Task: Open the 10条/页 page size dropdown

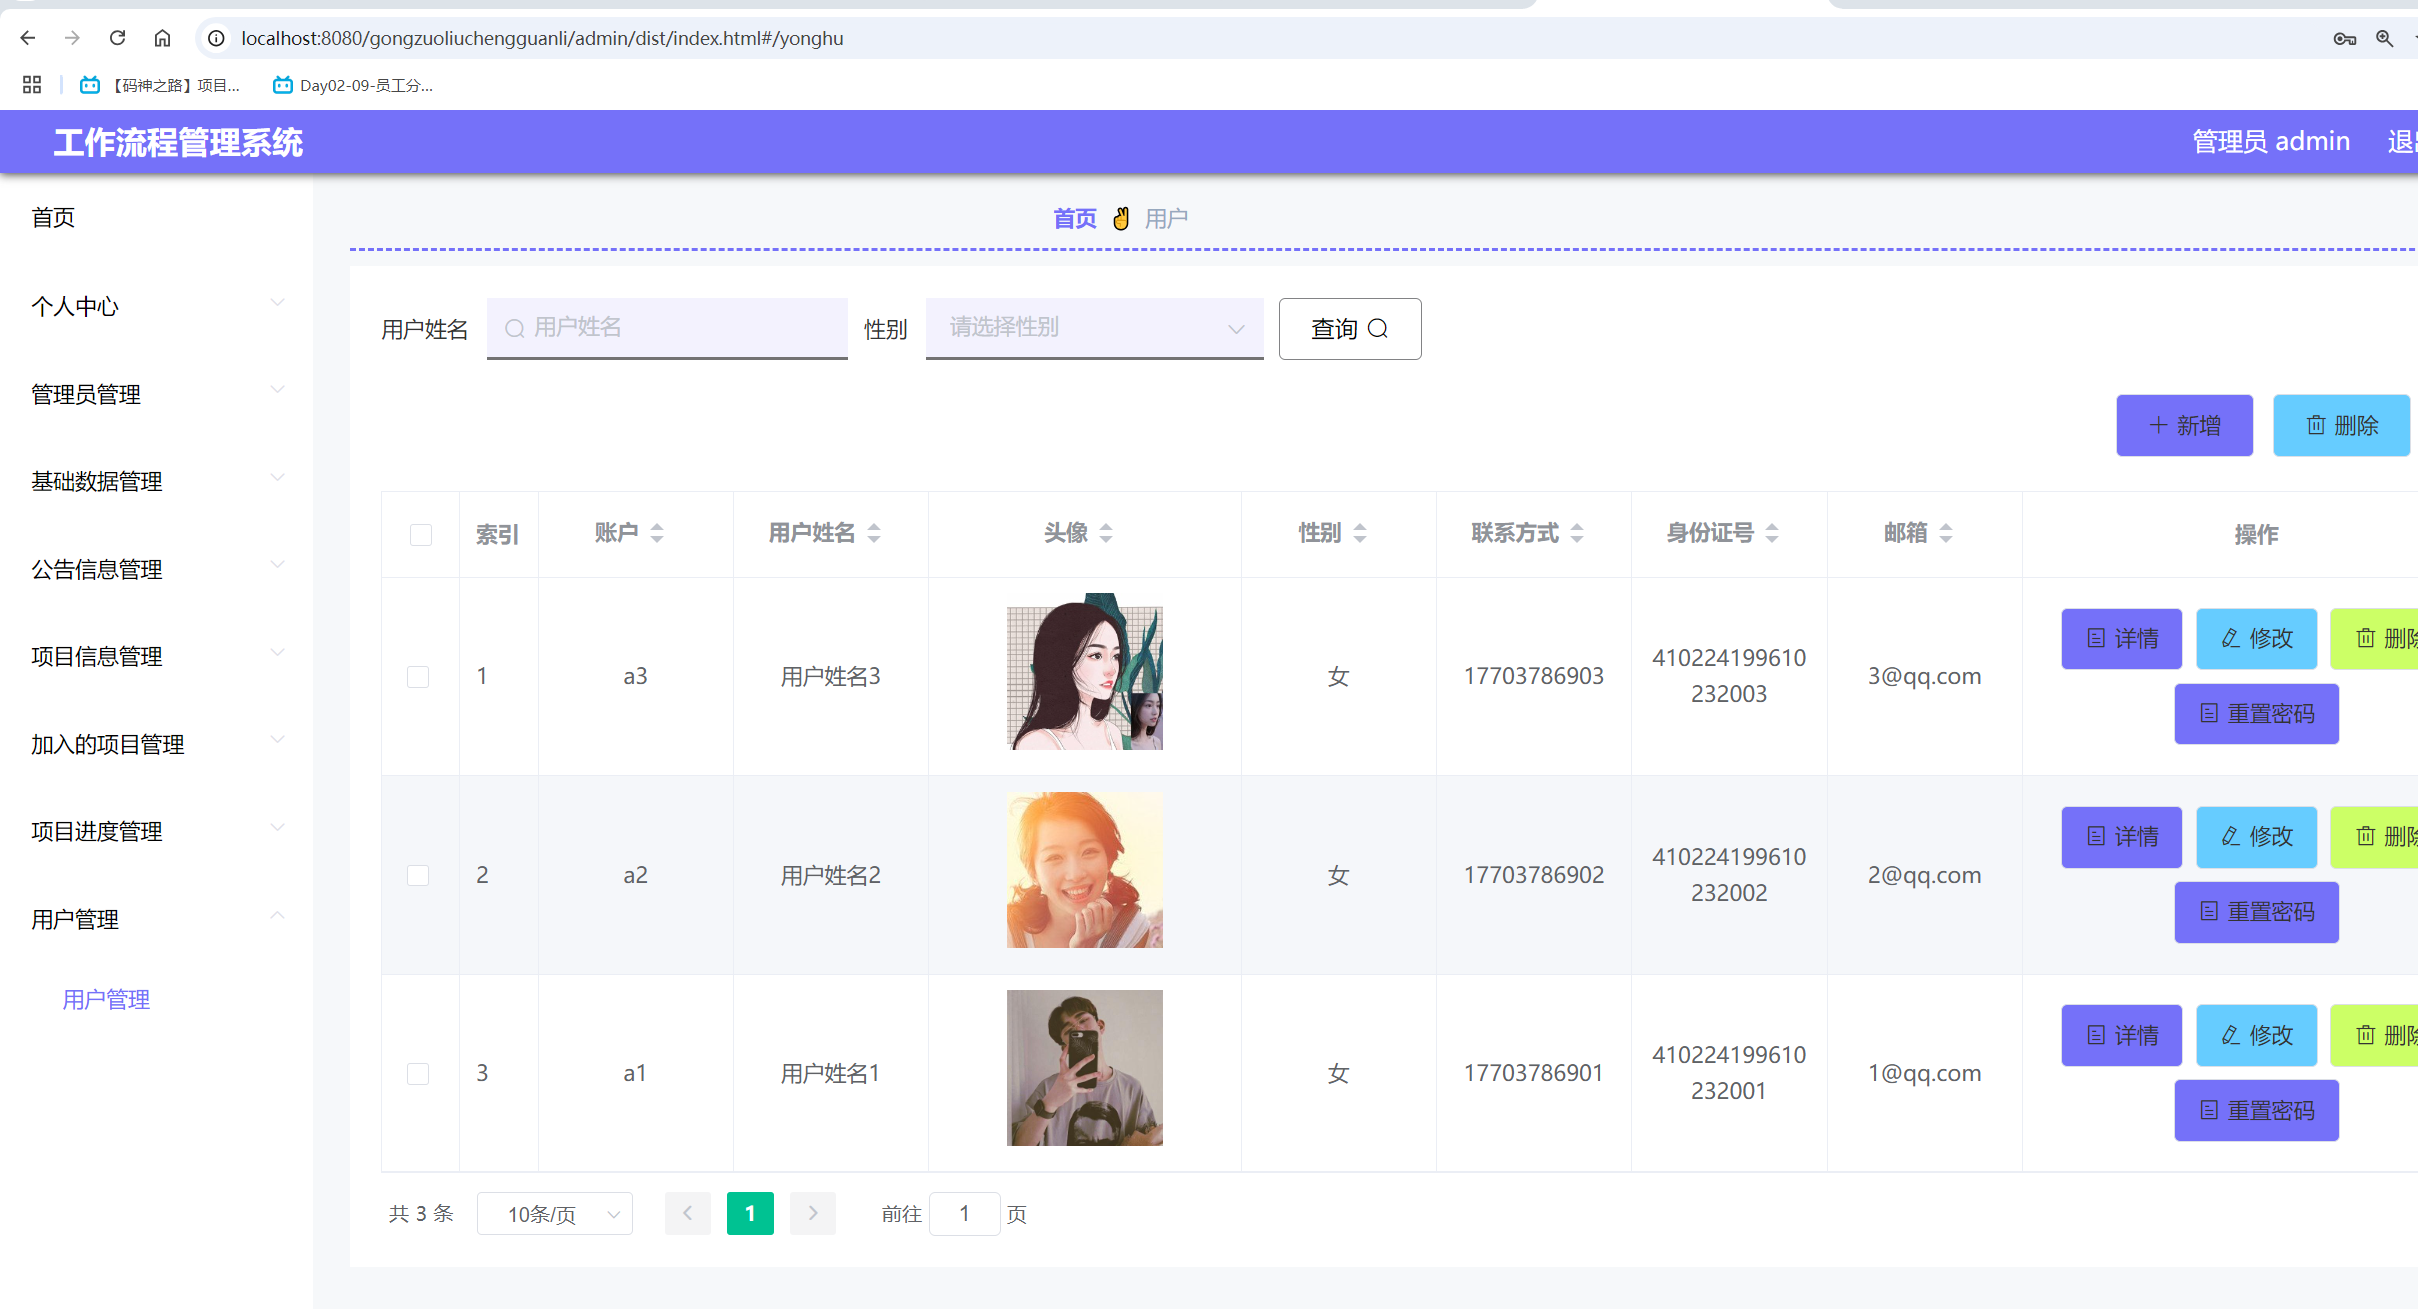Action: pyautogui.click(x=554, y=1213)
